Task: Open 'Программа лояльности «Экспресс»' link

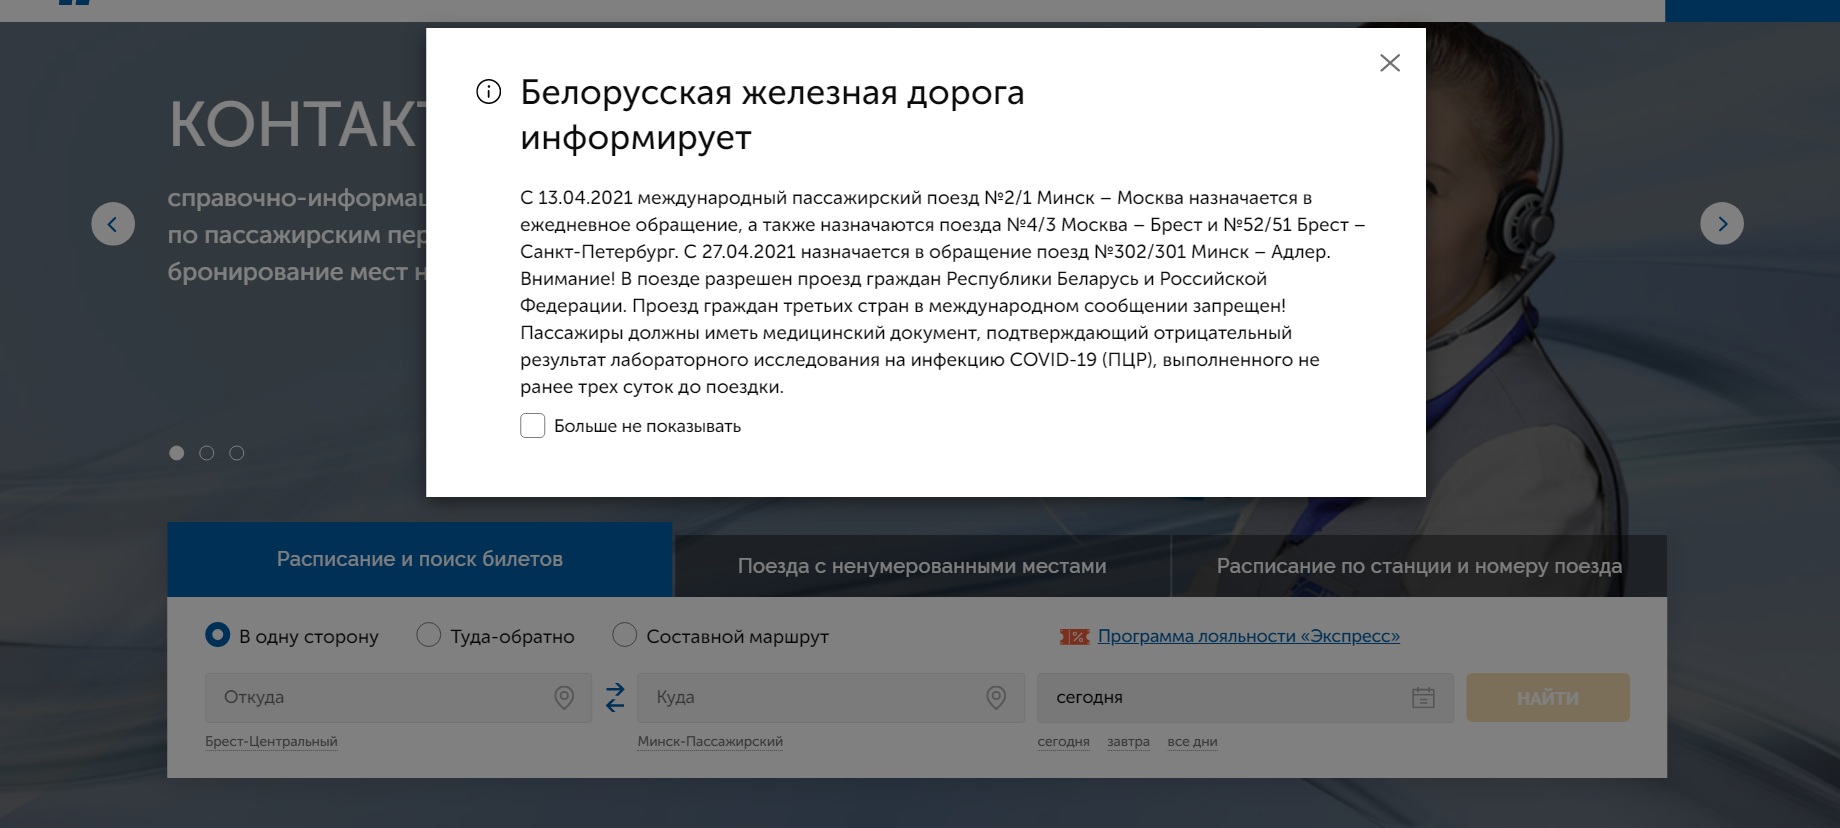Action: tap(1249, 636)
